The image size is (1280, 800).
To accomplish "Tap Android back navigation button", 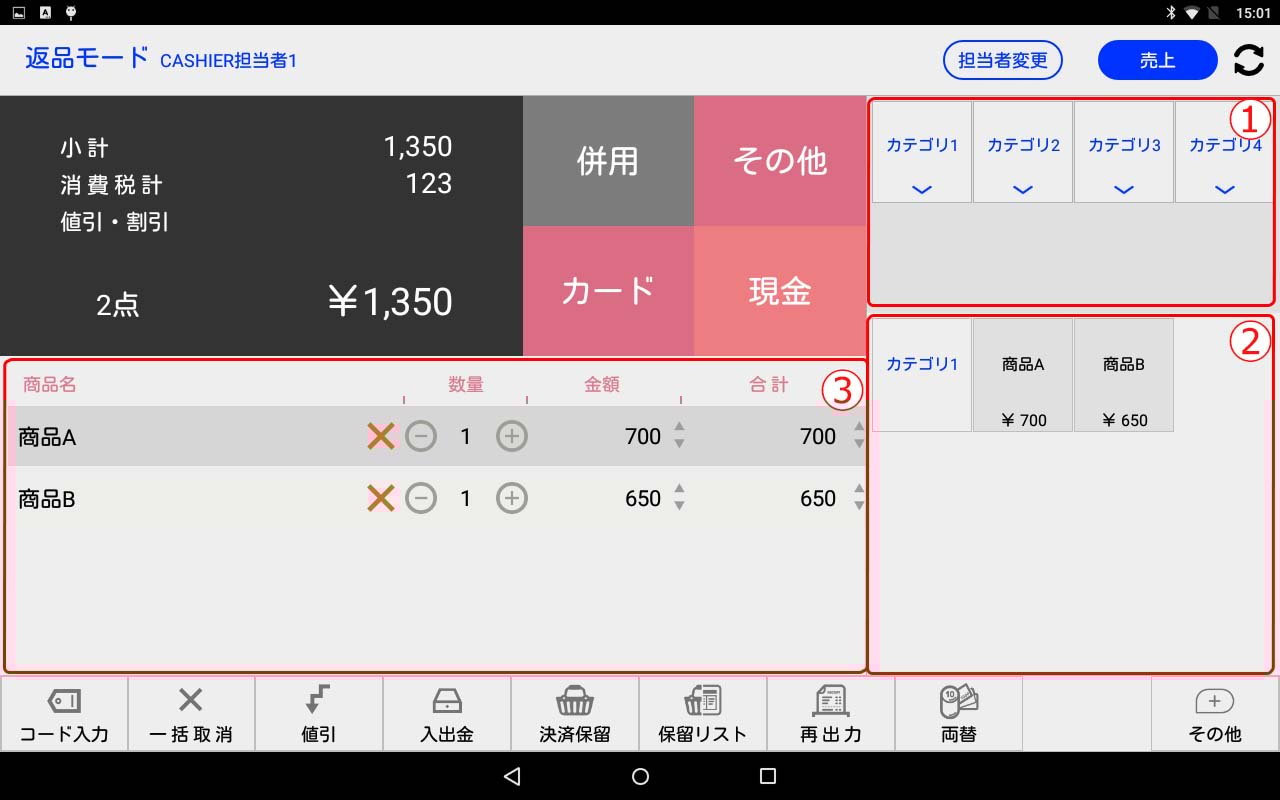I will 512,776.
